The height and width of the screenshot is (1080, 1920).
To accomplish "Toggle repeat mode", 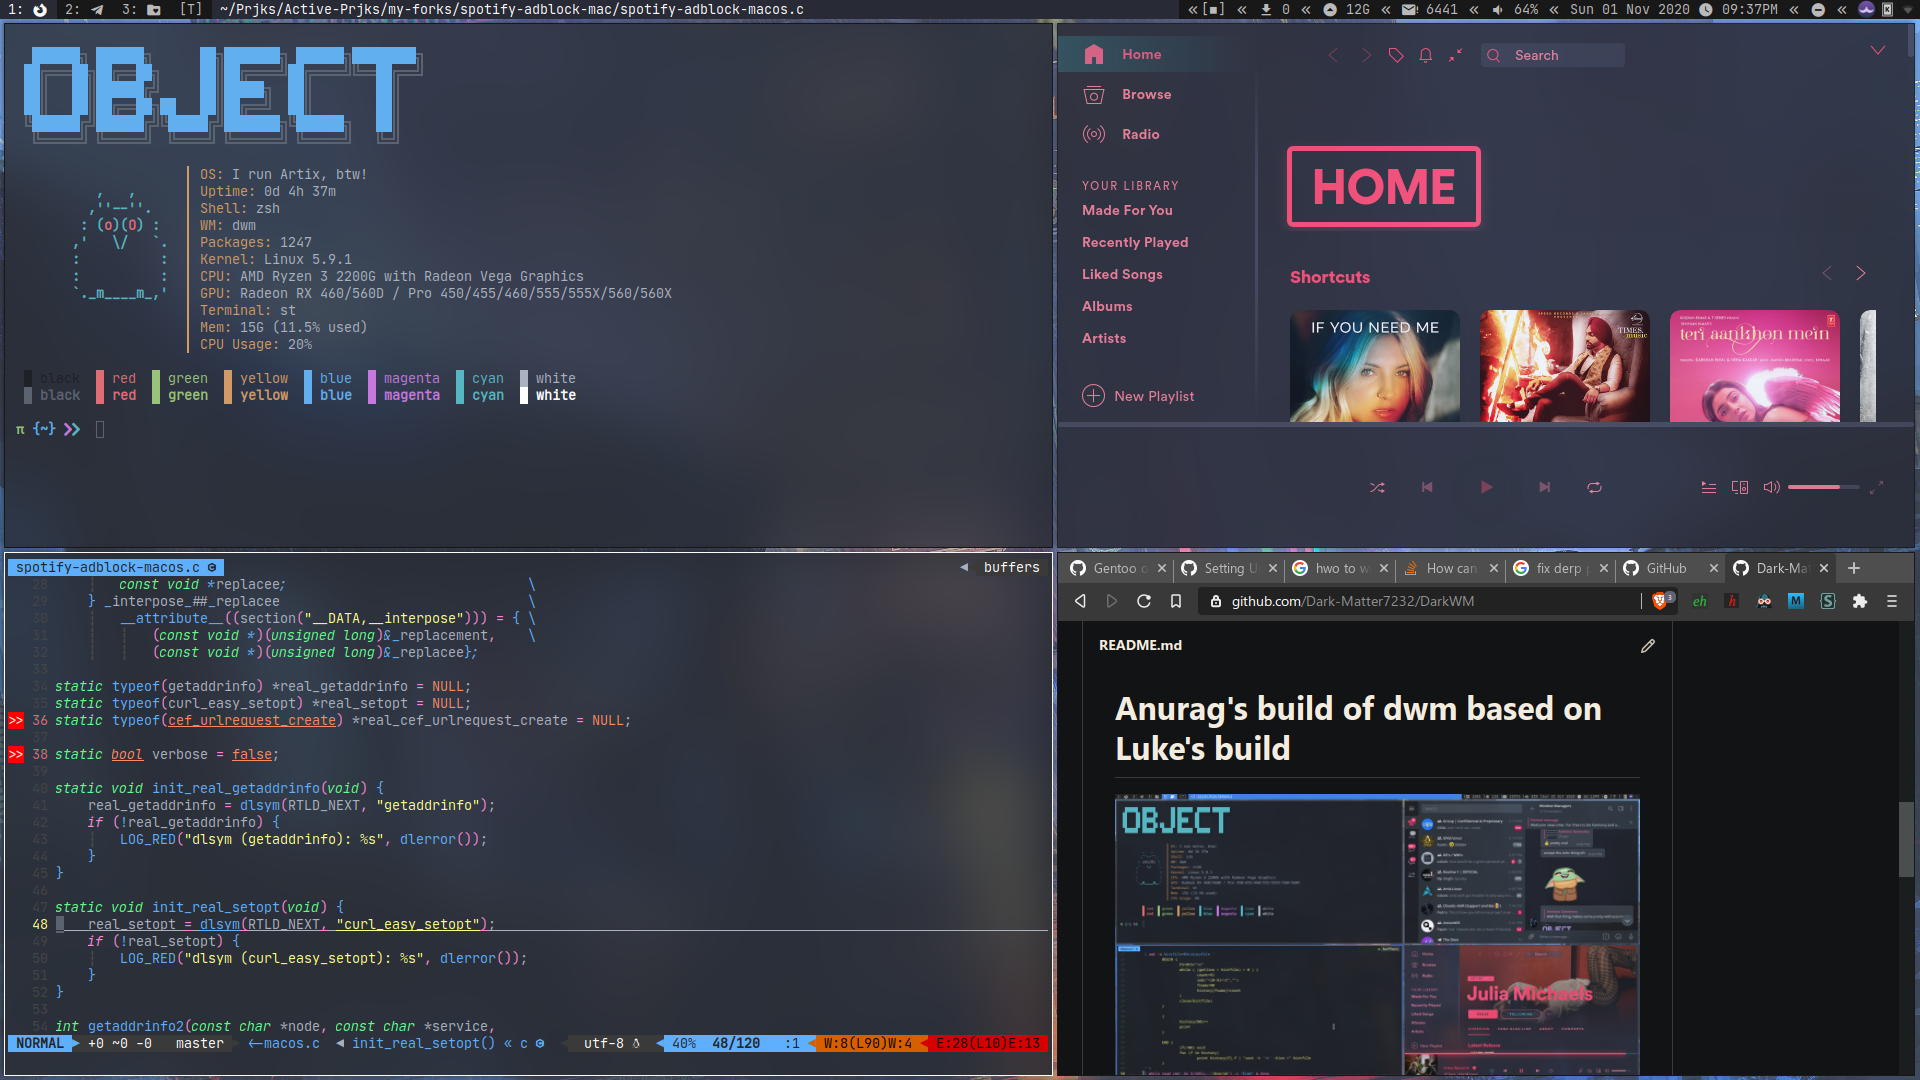I will click(x=1594, y=488).
